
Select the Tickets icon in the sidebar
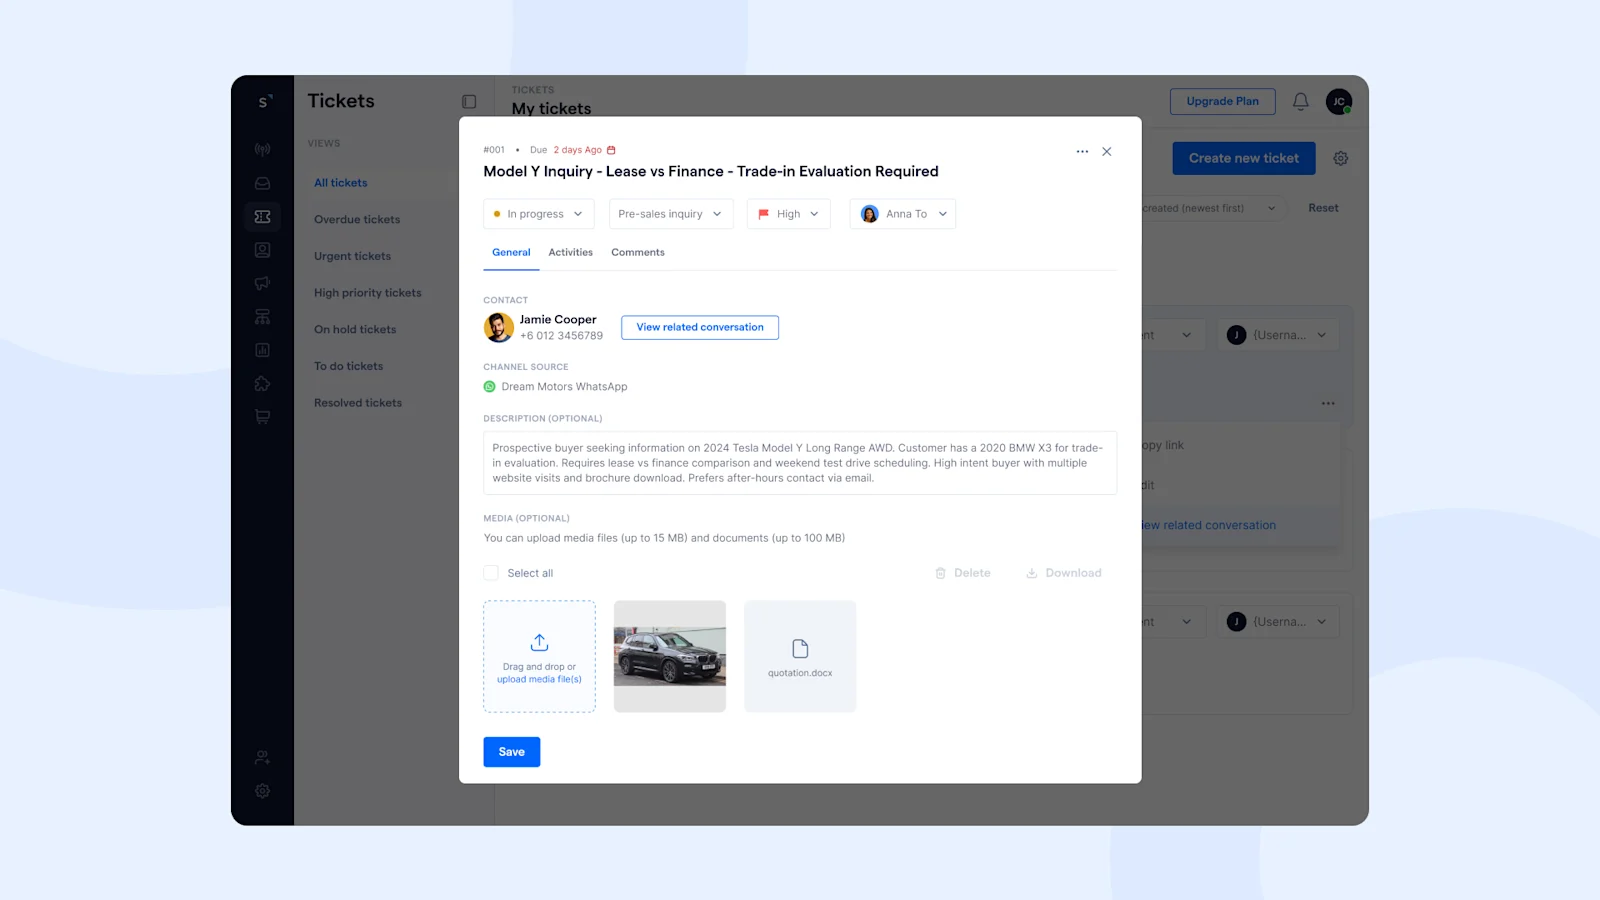point(262,216)
